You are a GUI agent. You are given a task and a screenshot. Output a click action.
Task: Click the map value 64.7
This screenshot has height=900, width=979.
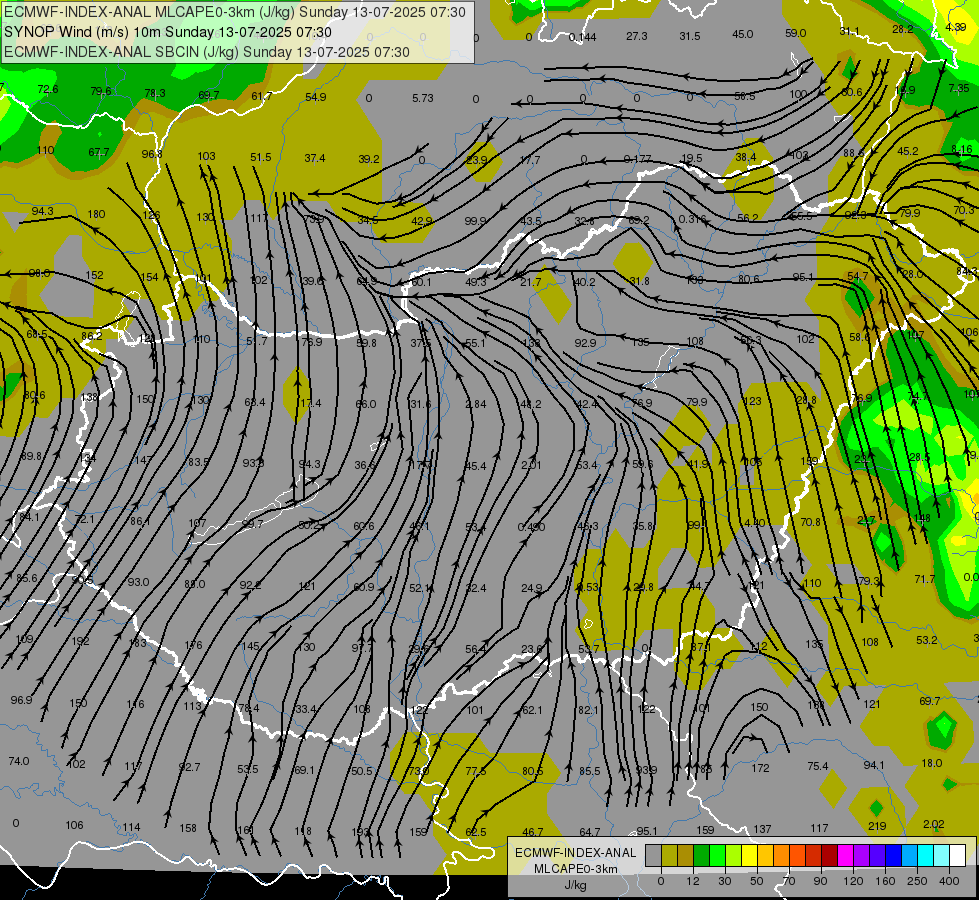coord(590,832)
